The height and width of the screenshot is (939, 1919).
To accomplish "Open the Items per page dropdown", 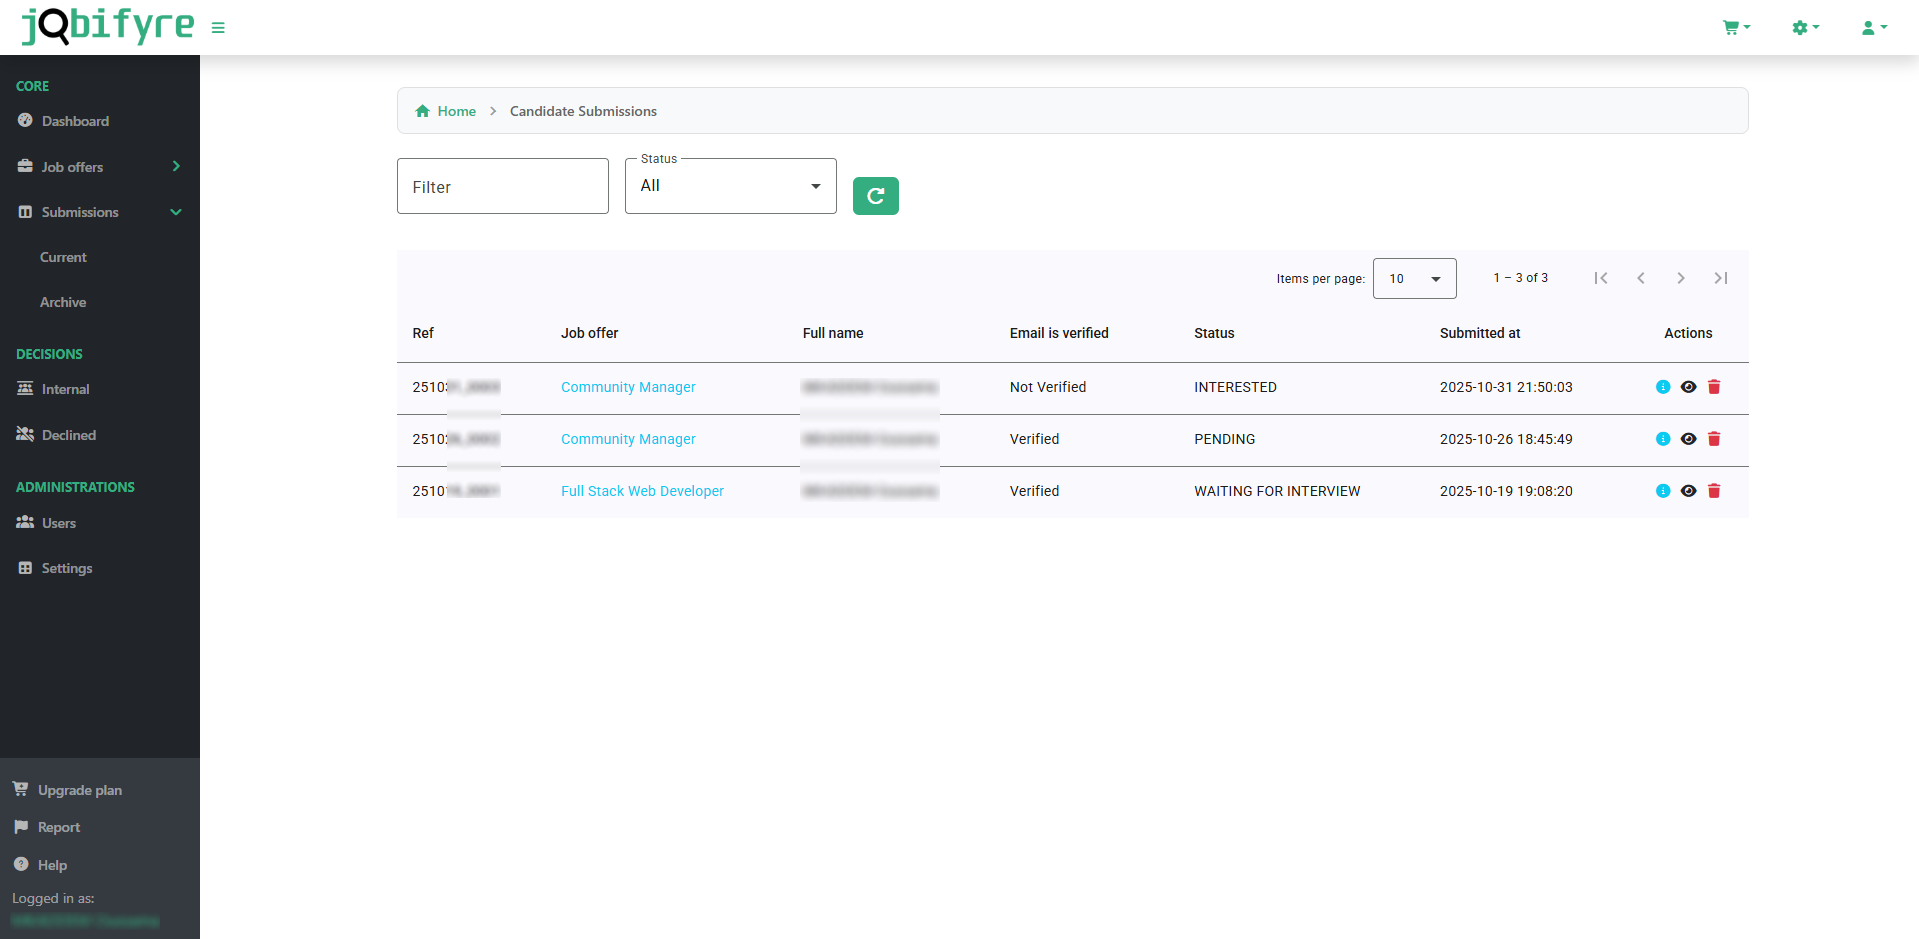I will tap(1414, 279).
